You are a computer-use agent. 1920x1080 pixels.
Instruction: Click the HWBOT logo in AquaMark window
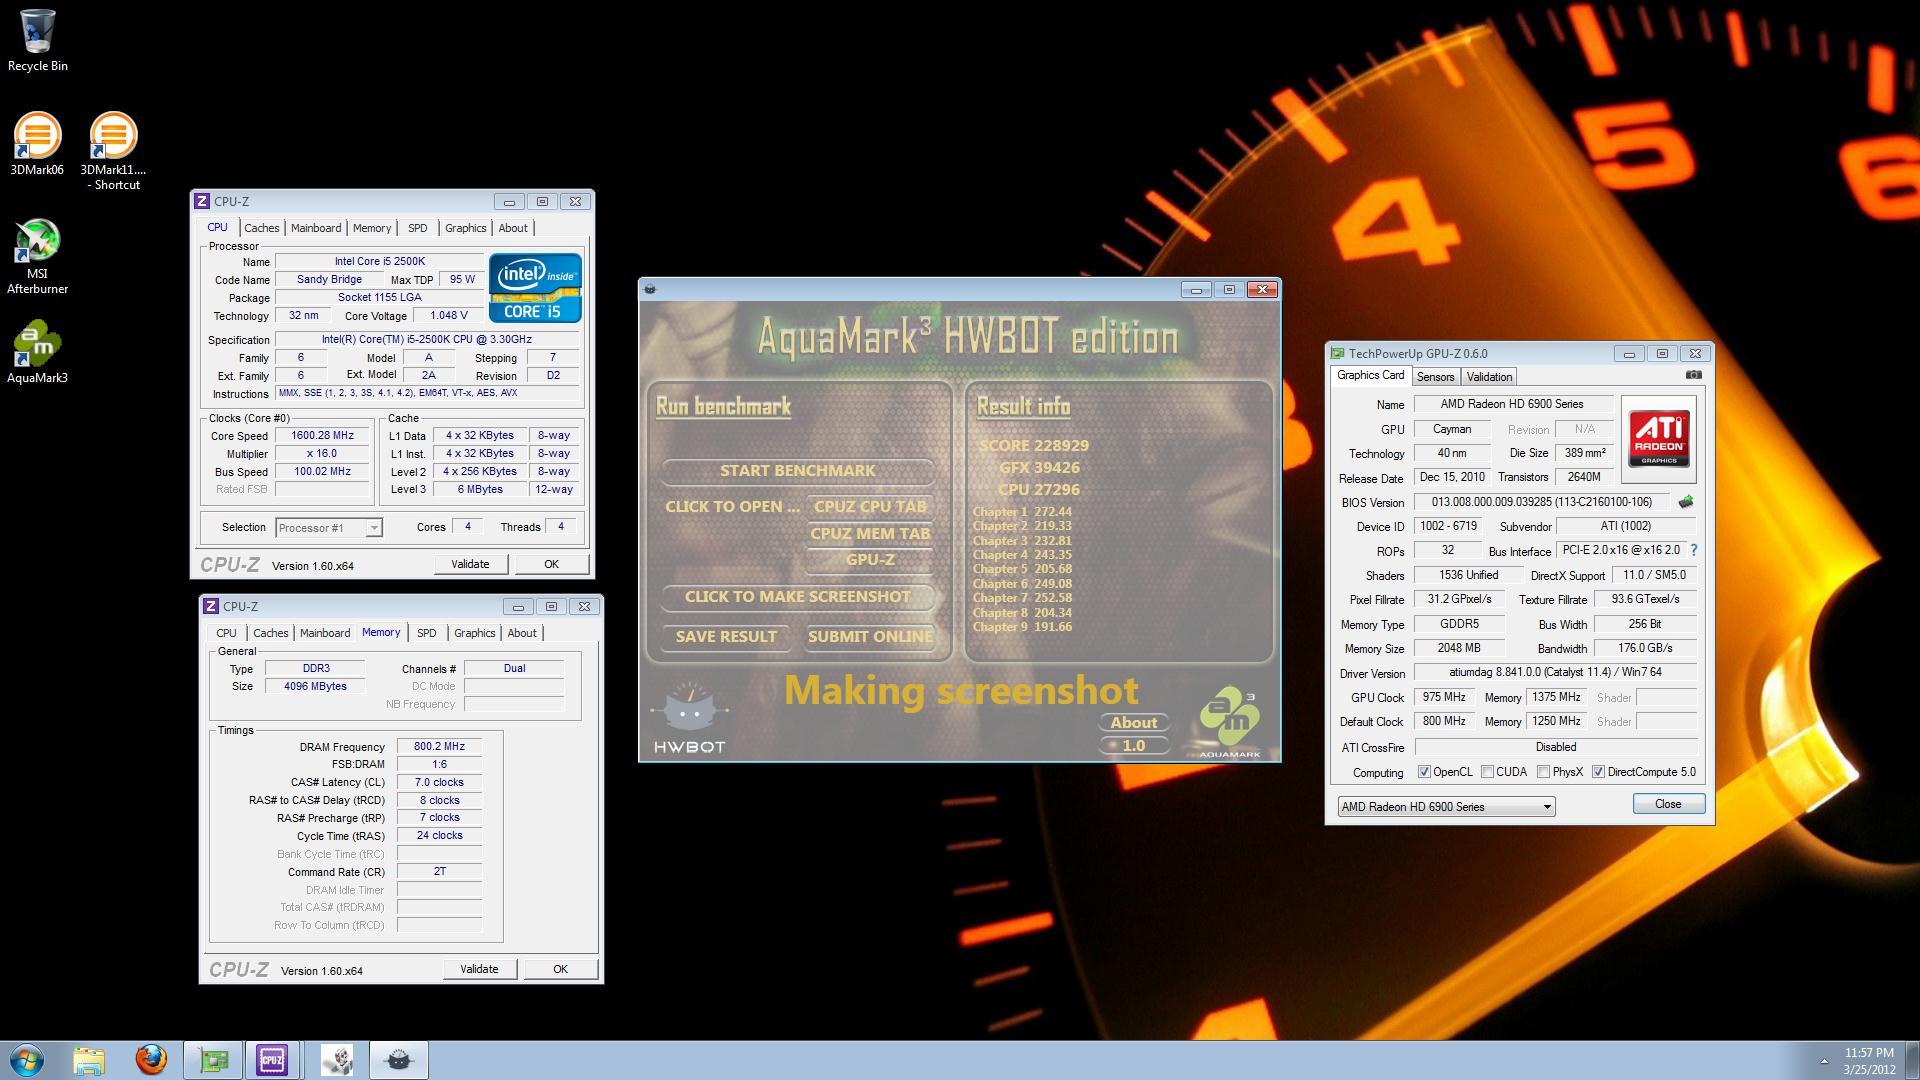coord(689,717)
